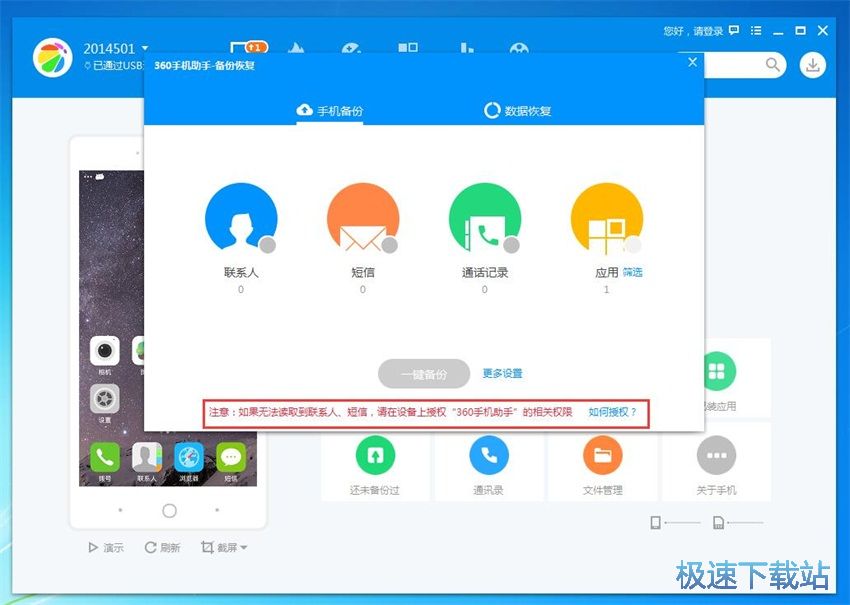Tap the green phone dial app on preview
Viewport: 850px width, 605px height.
pyautogui.click(x=105, y=458)
